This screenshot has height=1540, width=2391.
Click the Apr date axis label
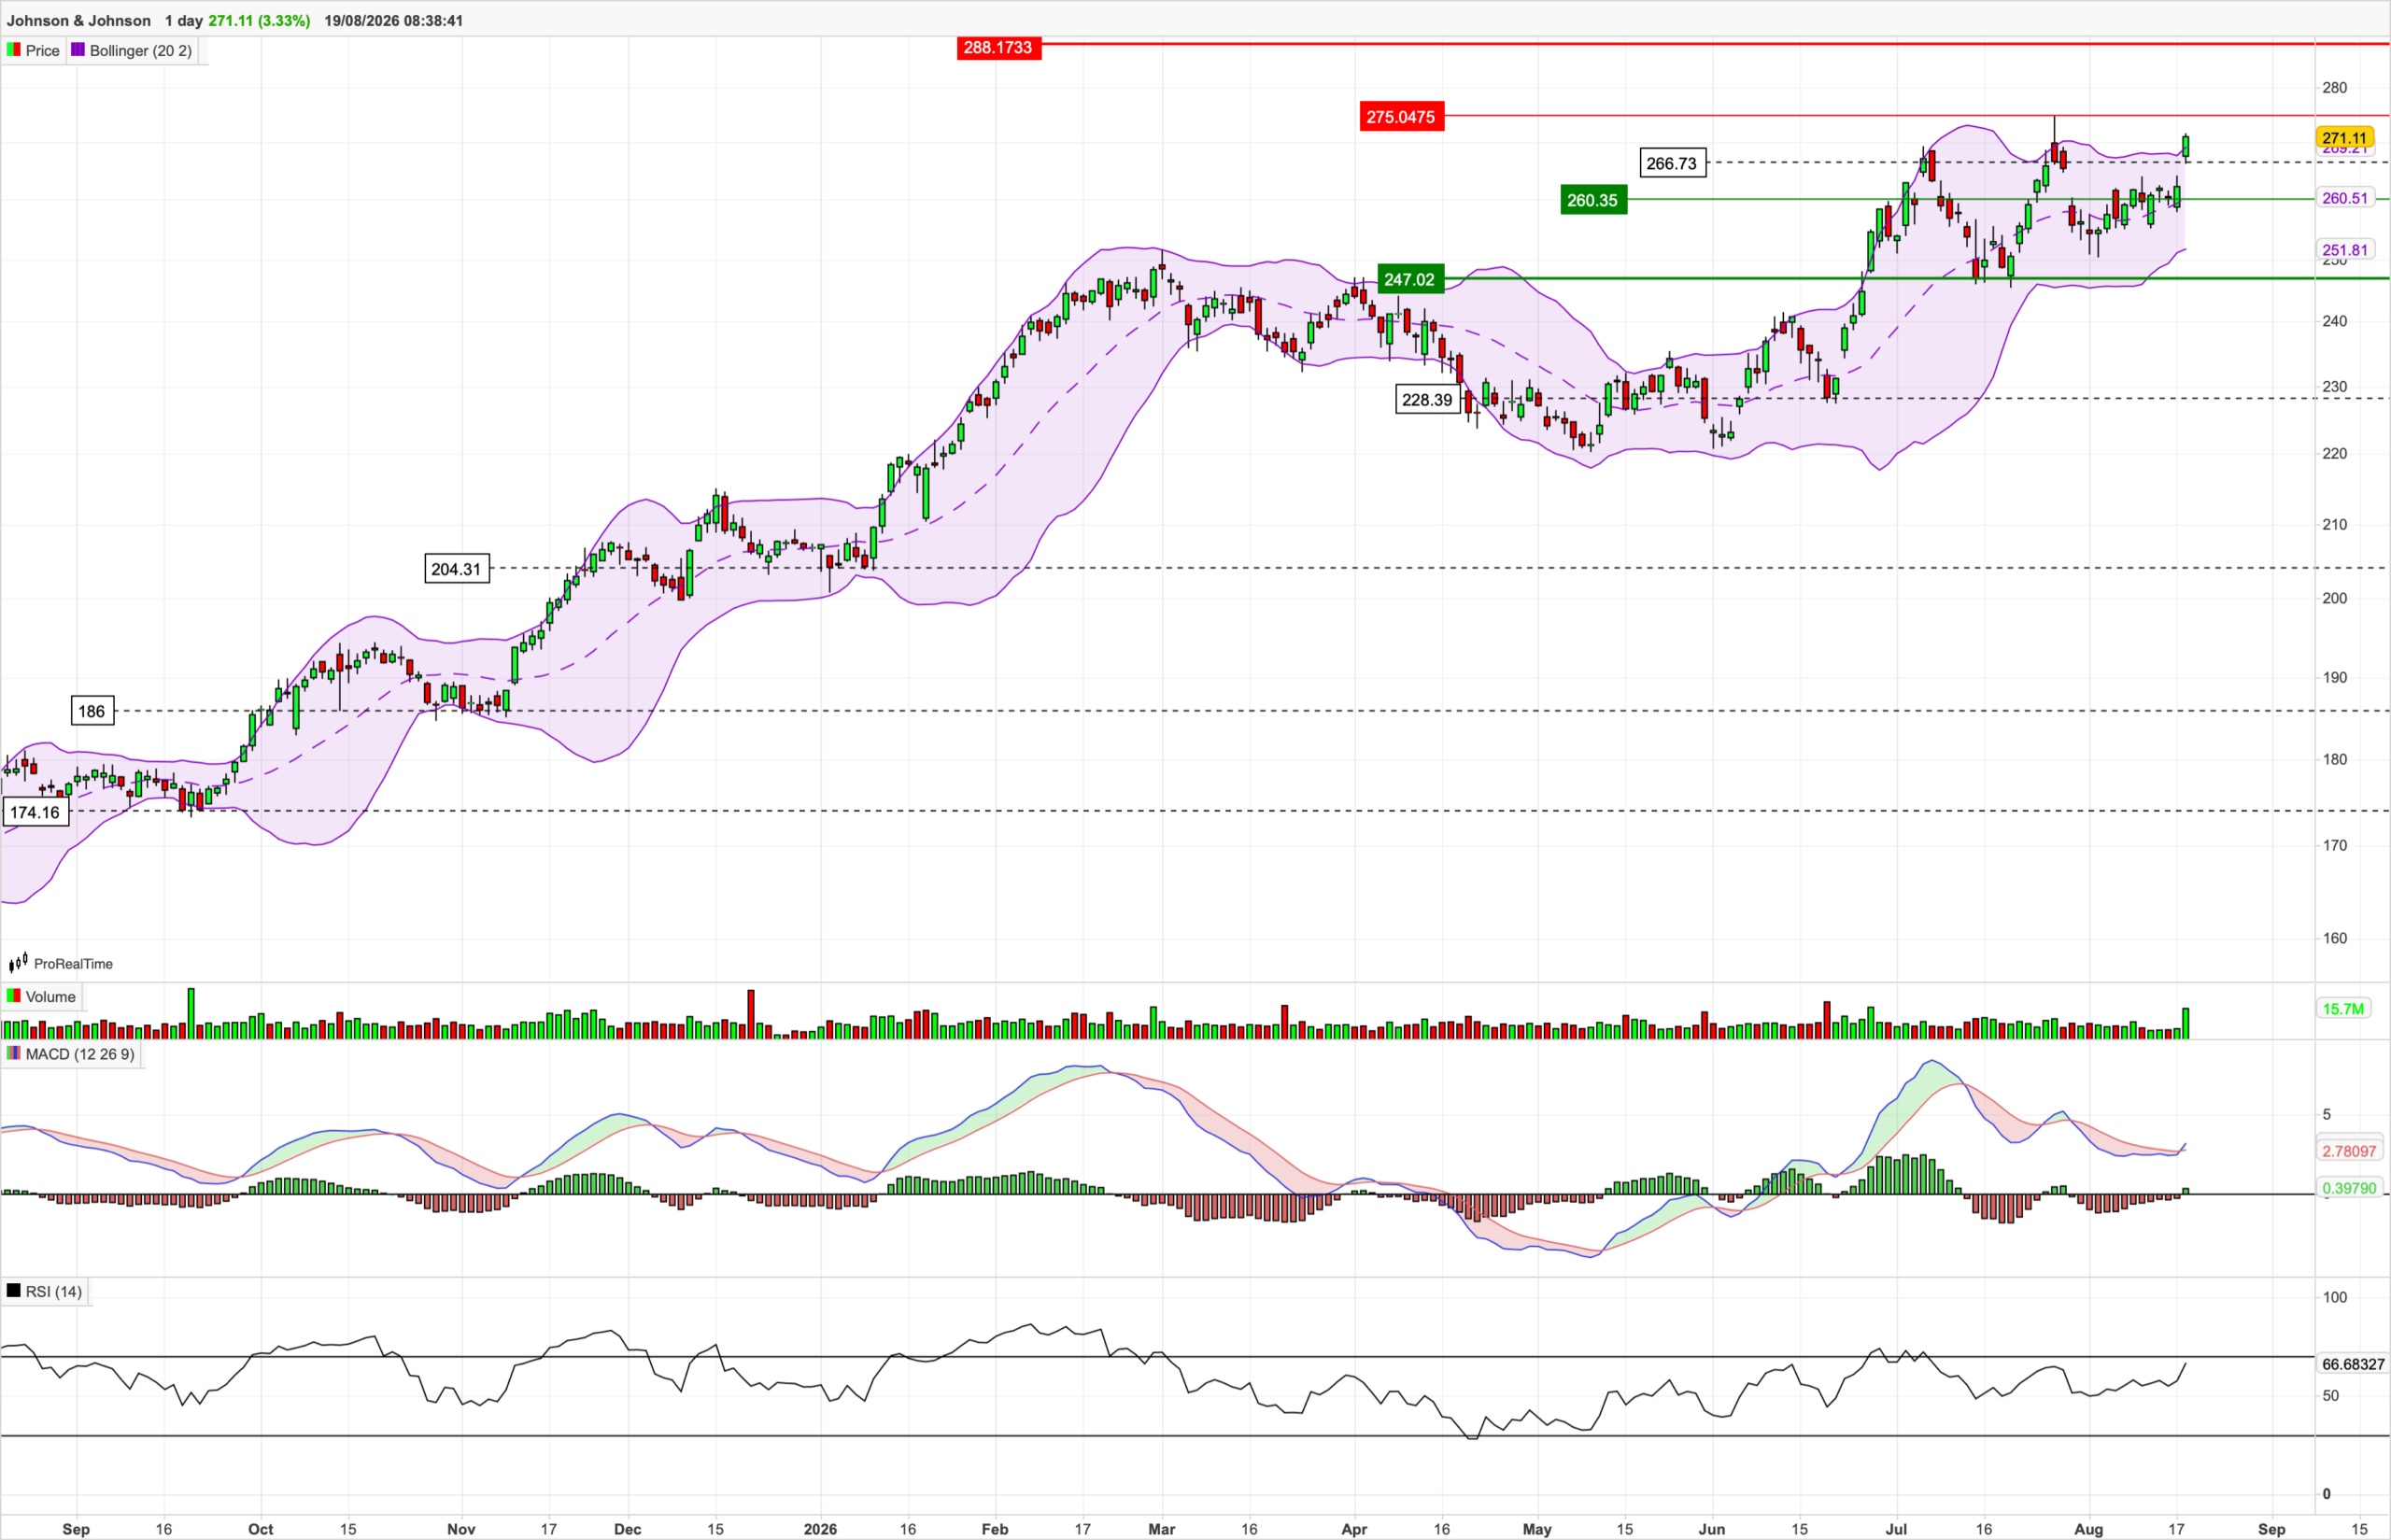1354,1529
